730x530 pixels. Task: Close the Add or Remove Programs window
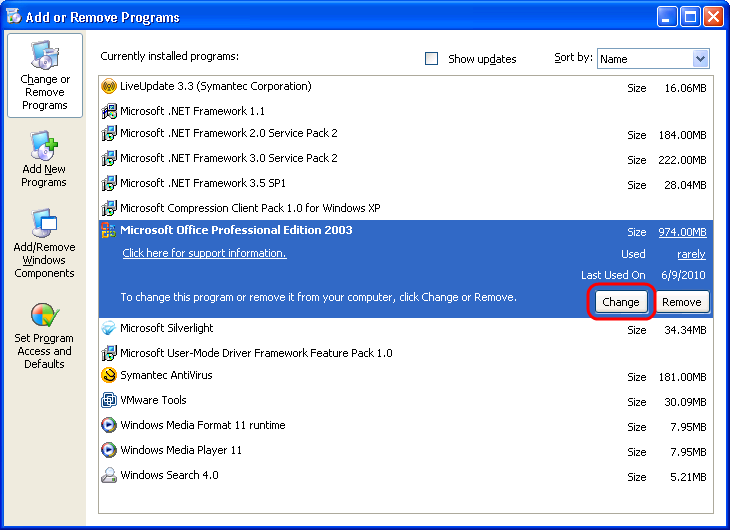click(714, 17)
